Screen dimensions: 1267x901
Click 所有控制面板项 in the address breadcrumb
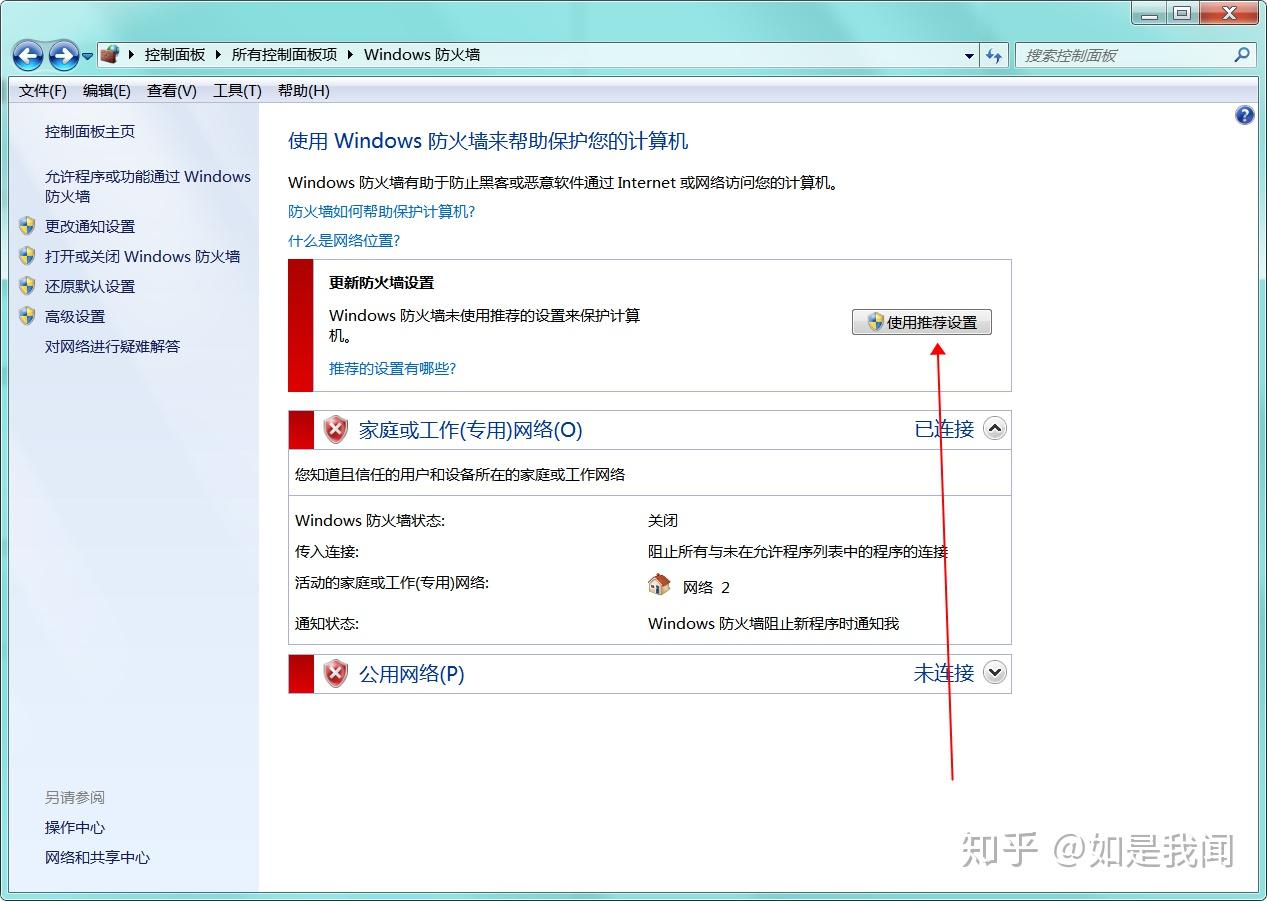(x=285, y=55)
